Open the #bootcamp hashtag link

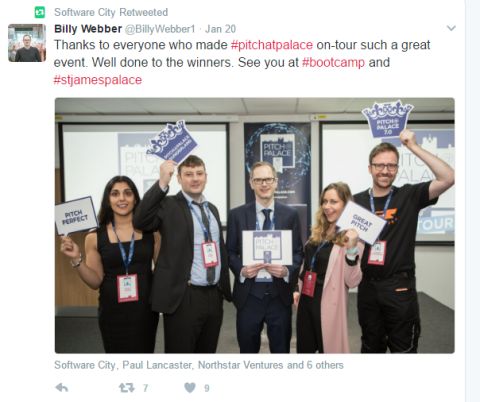[333, 62]
